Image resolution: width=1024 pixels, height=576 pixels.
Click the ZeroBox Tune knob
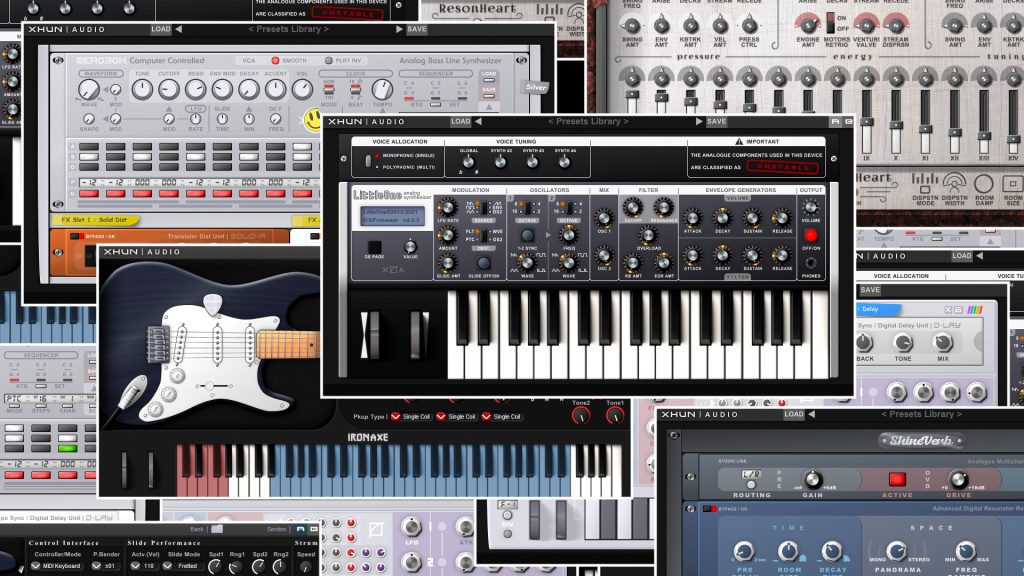142,89
